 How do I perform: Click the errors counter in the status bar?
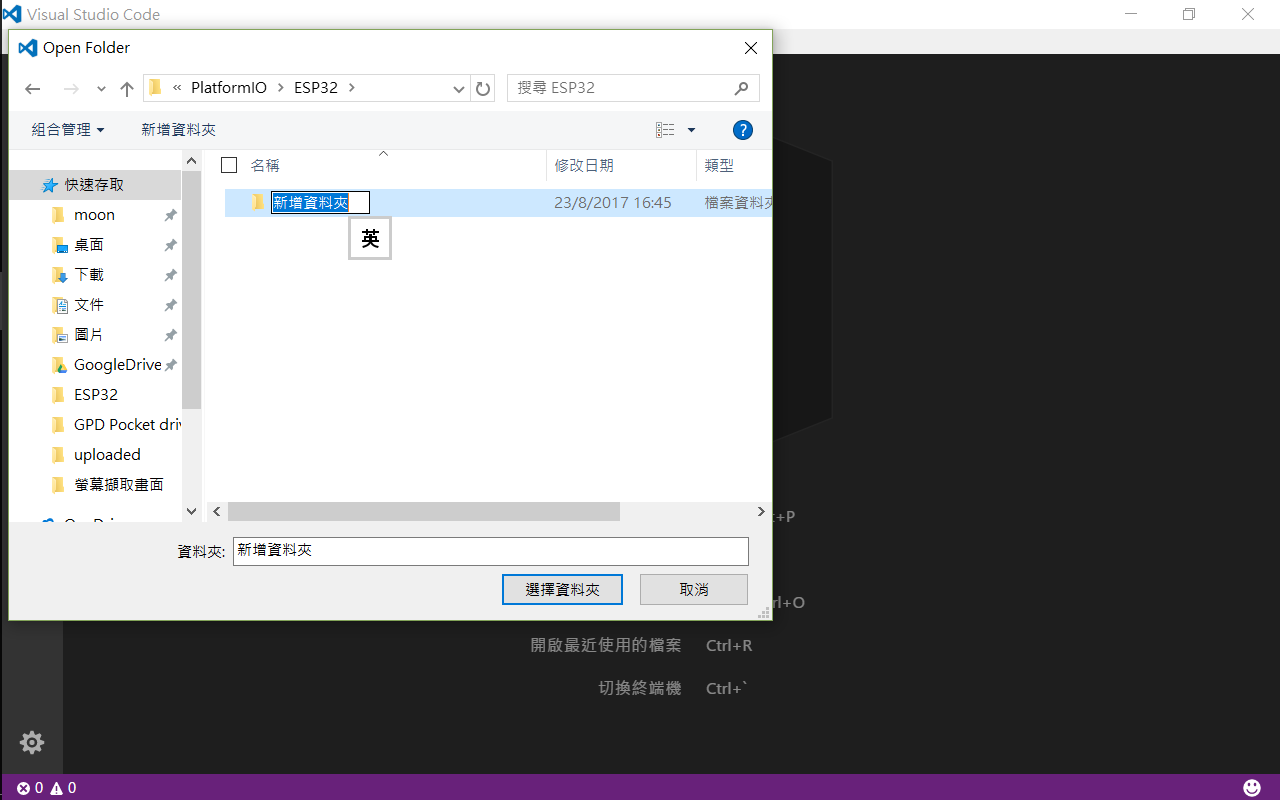(30, 787)
